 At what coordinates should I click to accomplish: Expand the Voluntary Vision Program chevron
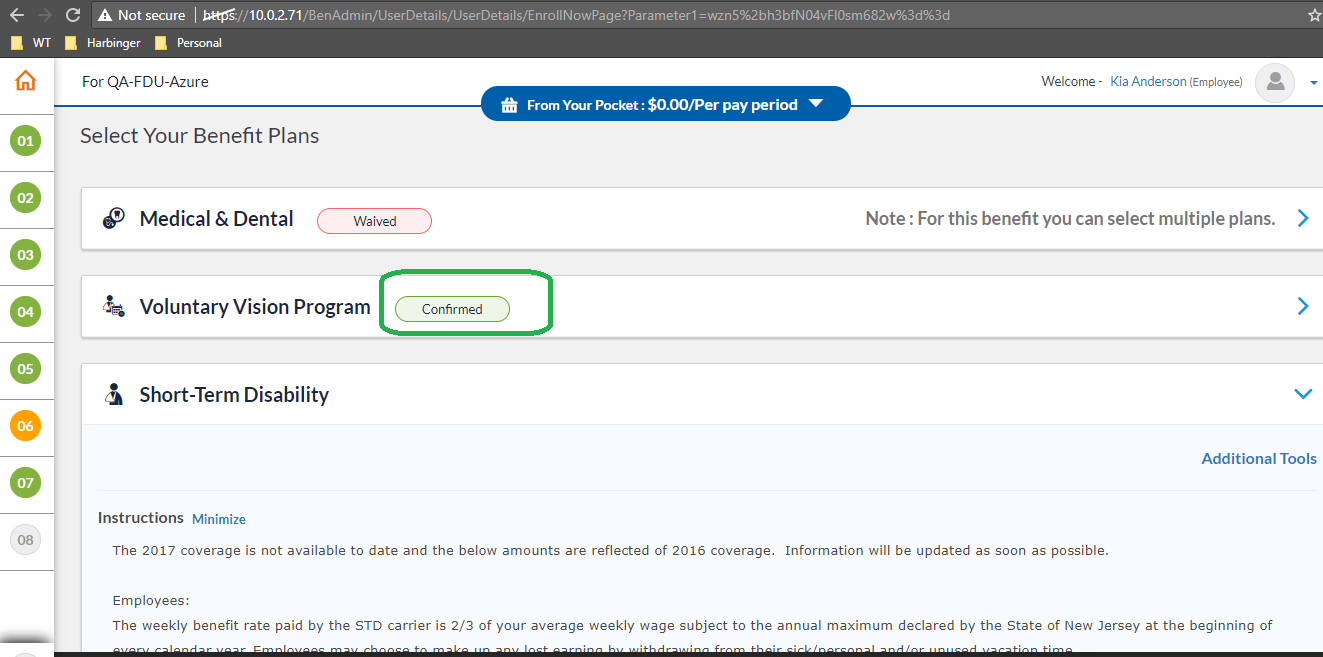click(1302, 306)
